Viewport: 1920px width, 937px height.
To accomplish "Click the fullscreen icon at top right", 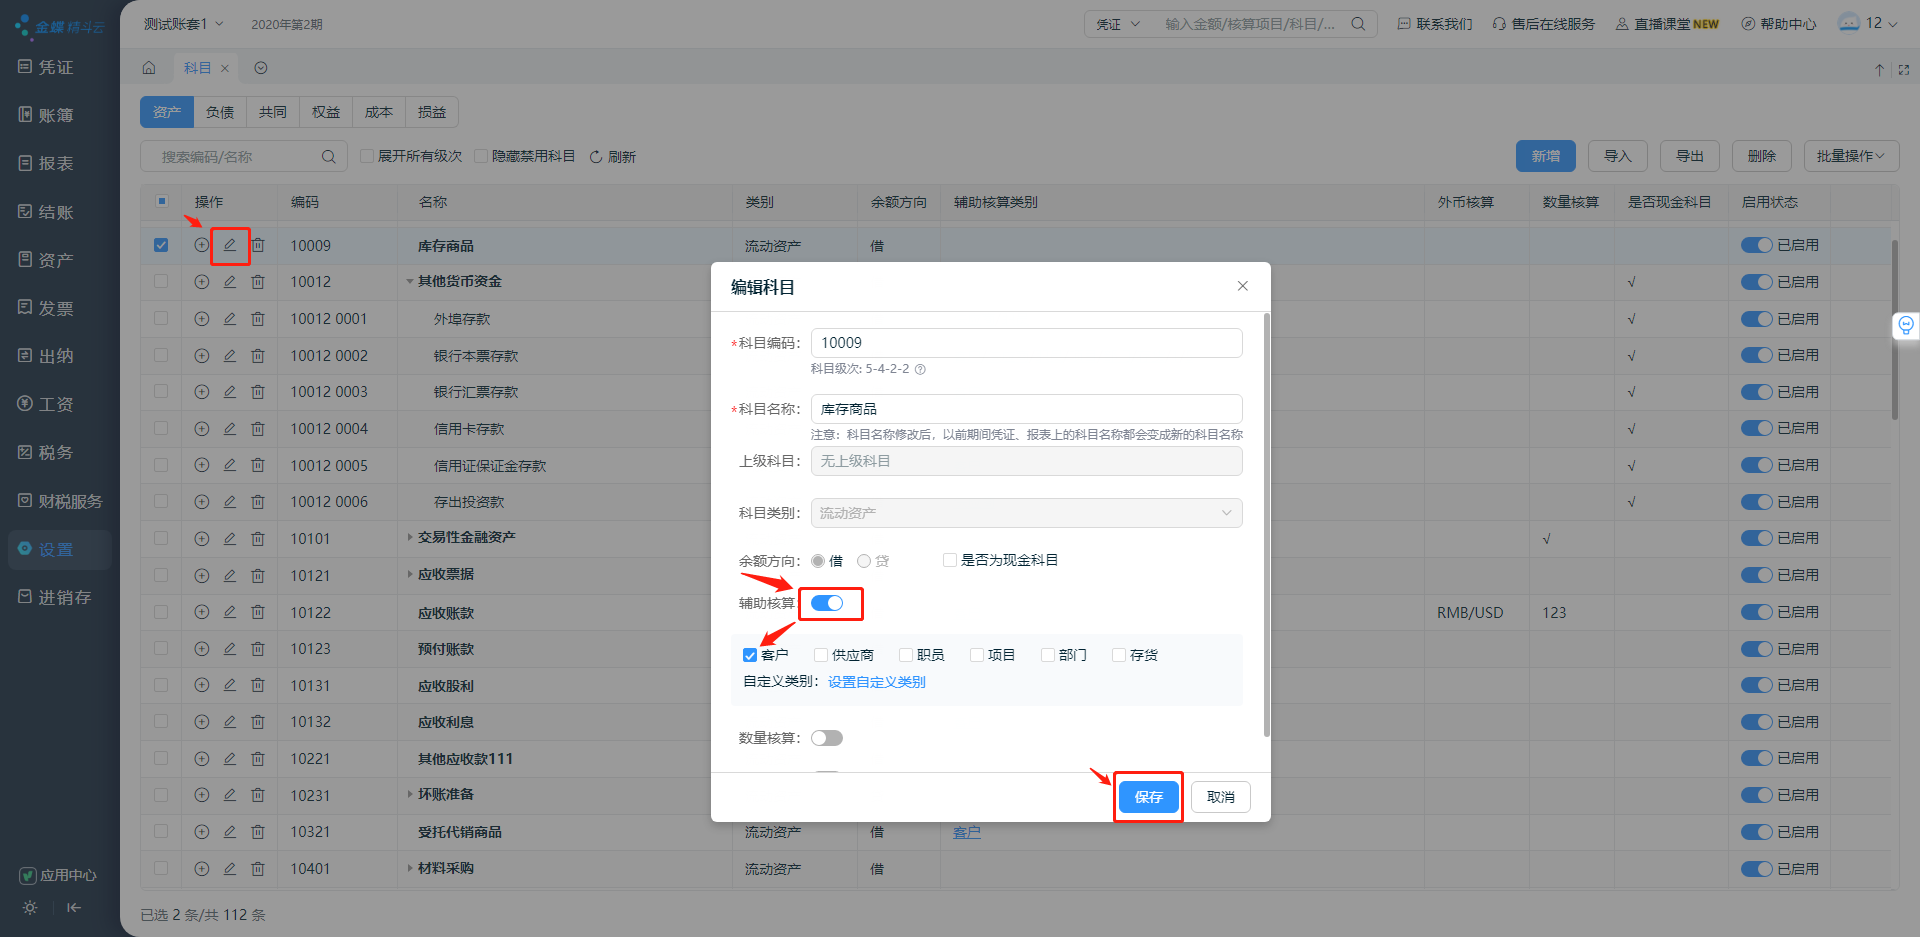I will (1904, 70).
